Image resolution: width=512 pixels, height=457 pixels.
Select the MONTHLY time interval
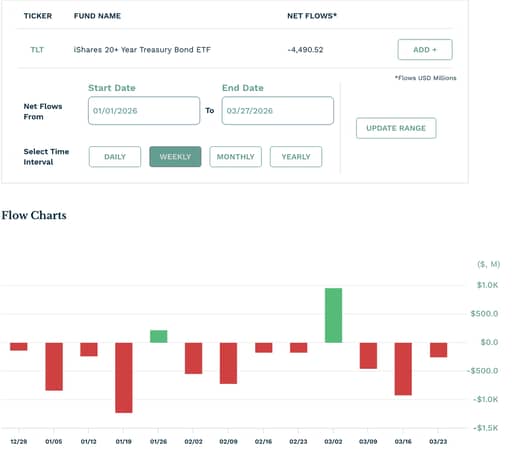(236, 157)
